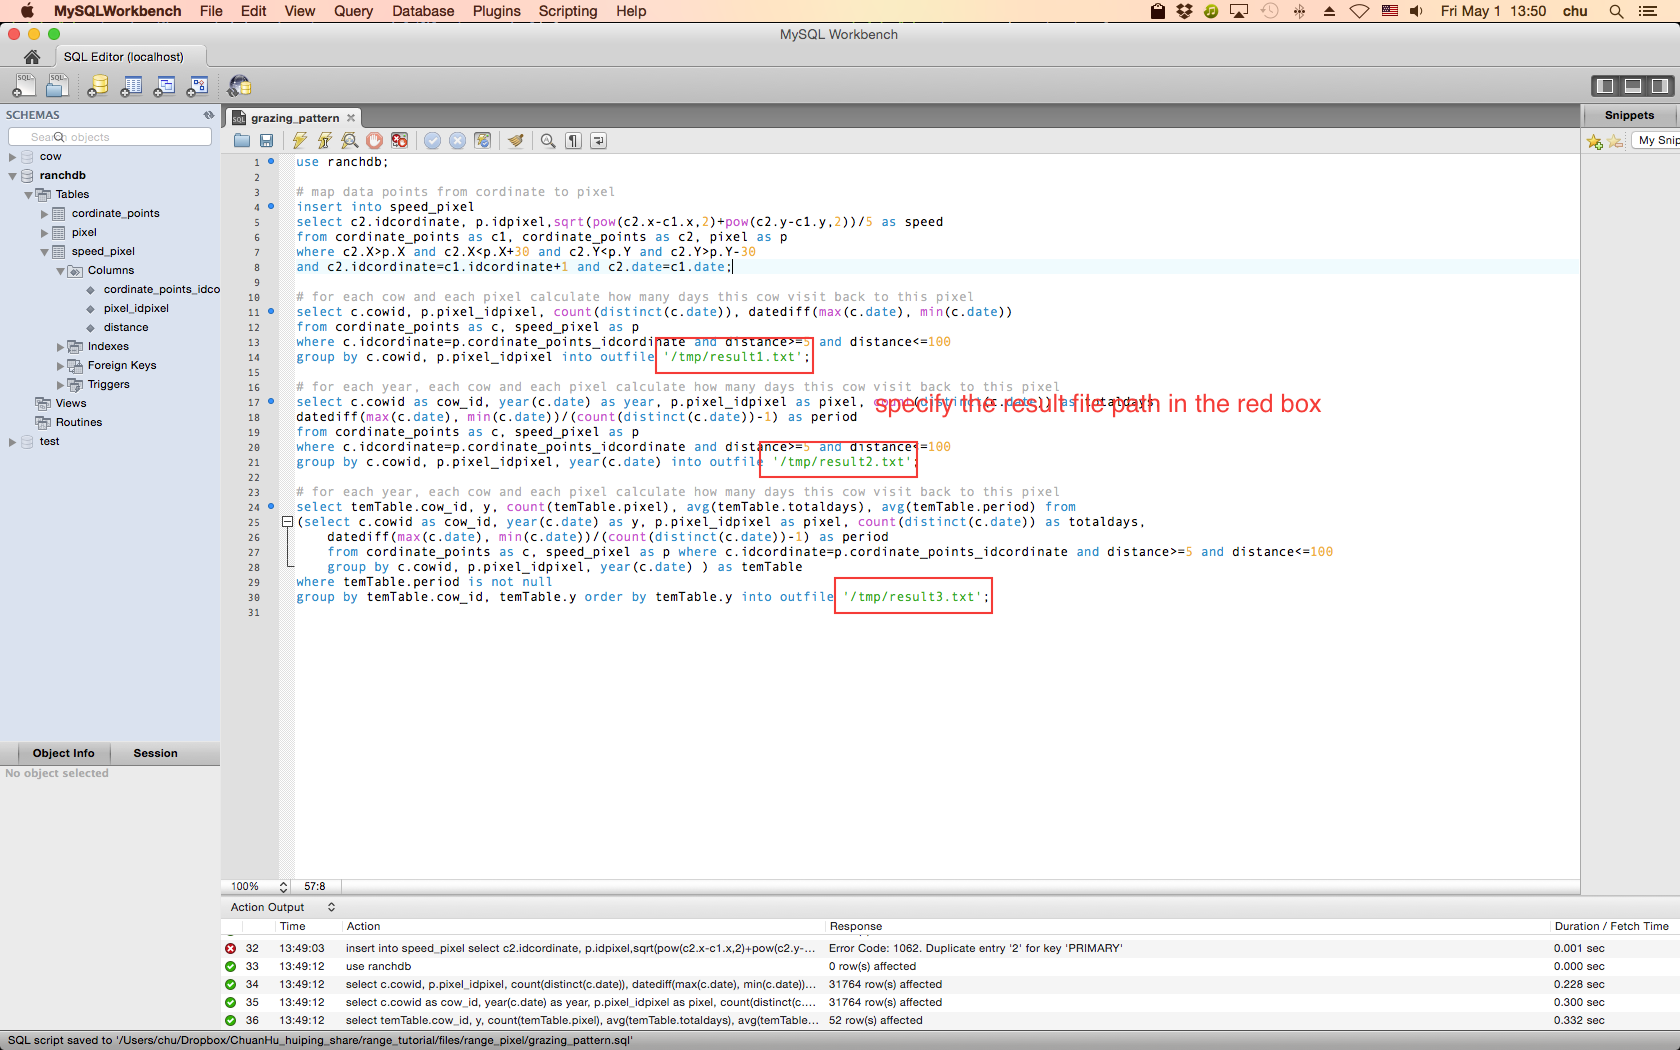Expand the cow schema
This screenshot has height=1050, width=1680.
click(x=12, y=157)
